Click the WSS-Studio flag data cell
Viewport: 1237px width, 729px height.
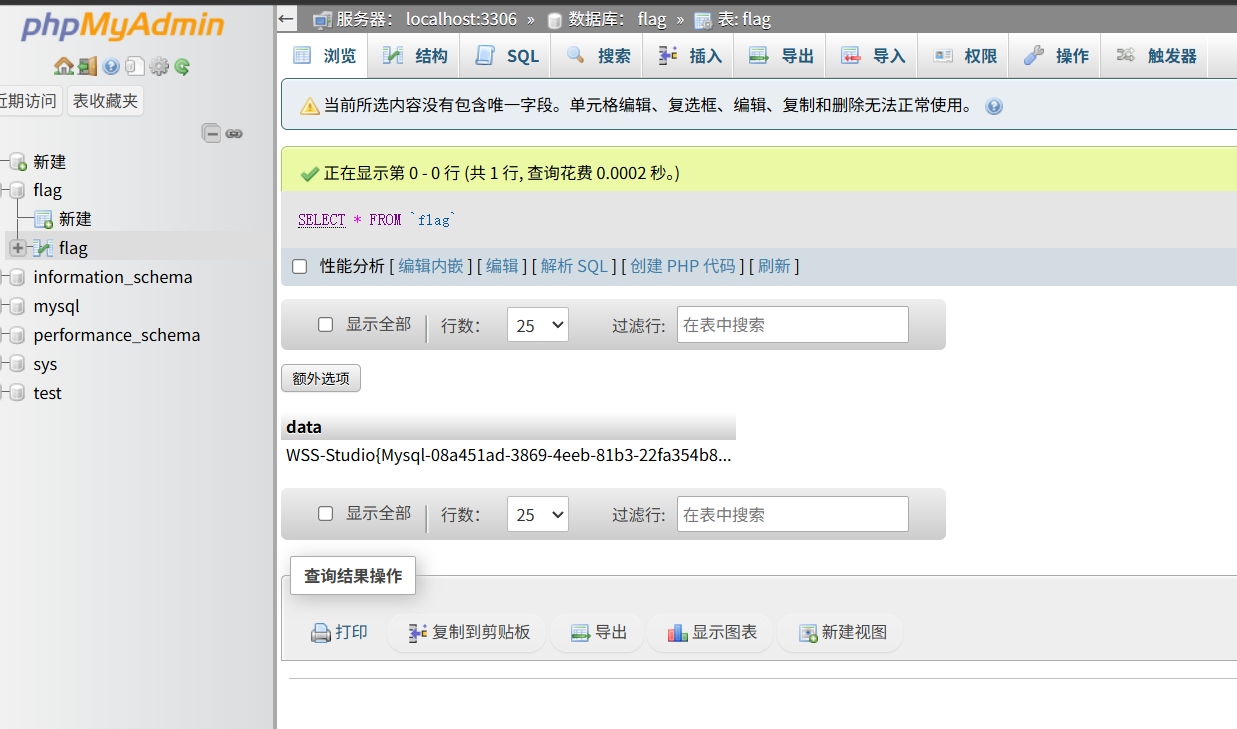tap(508, 456)
